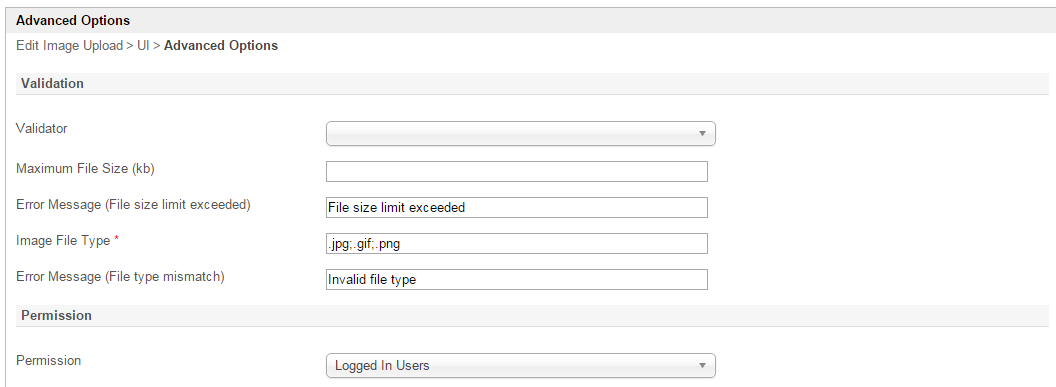Image resolution: width=1056 pixels, height=387 pixels.
Task: Select the Image File Type input box
Action: (517, 244)
